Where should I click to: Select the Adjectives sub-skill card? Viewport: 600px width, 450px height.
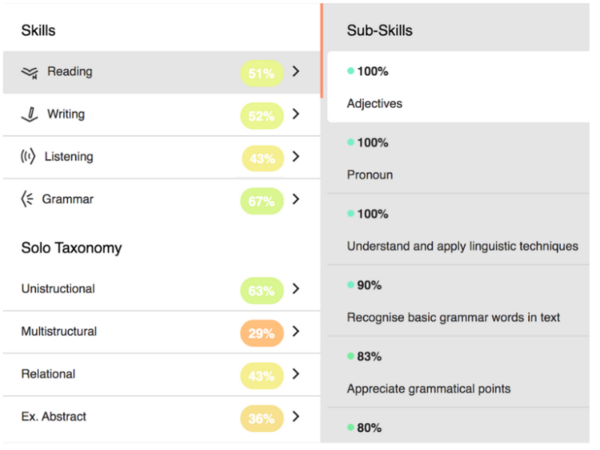click(458, 87)
